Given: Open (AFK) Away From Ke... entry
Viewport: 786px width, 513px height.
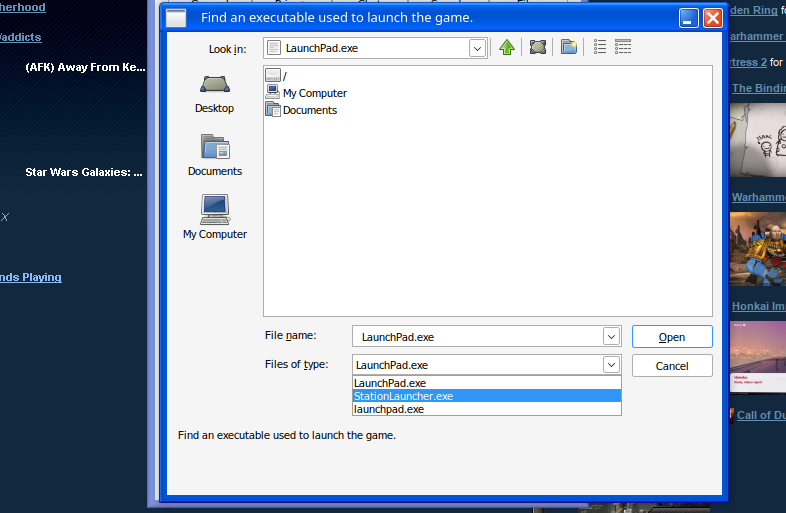Looking at the screenshot, I should click(x=85, y=67).
